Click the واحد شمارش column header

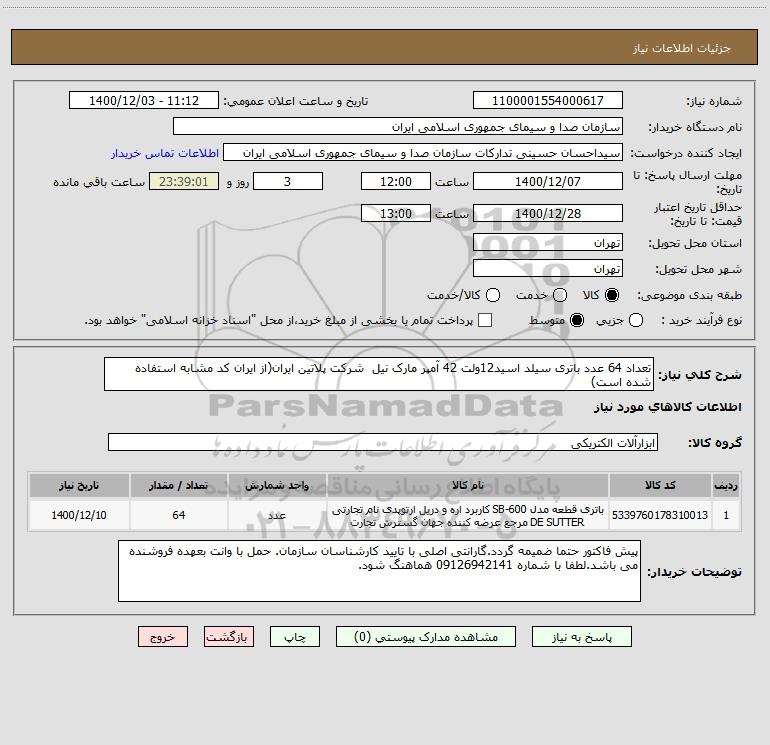pyautogui.click(x=277, y=485)
